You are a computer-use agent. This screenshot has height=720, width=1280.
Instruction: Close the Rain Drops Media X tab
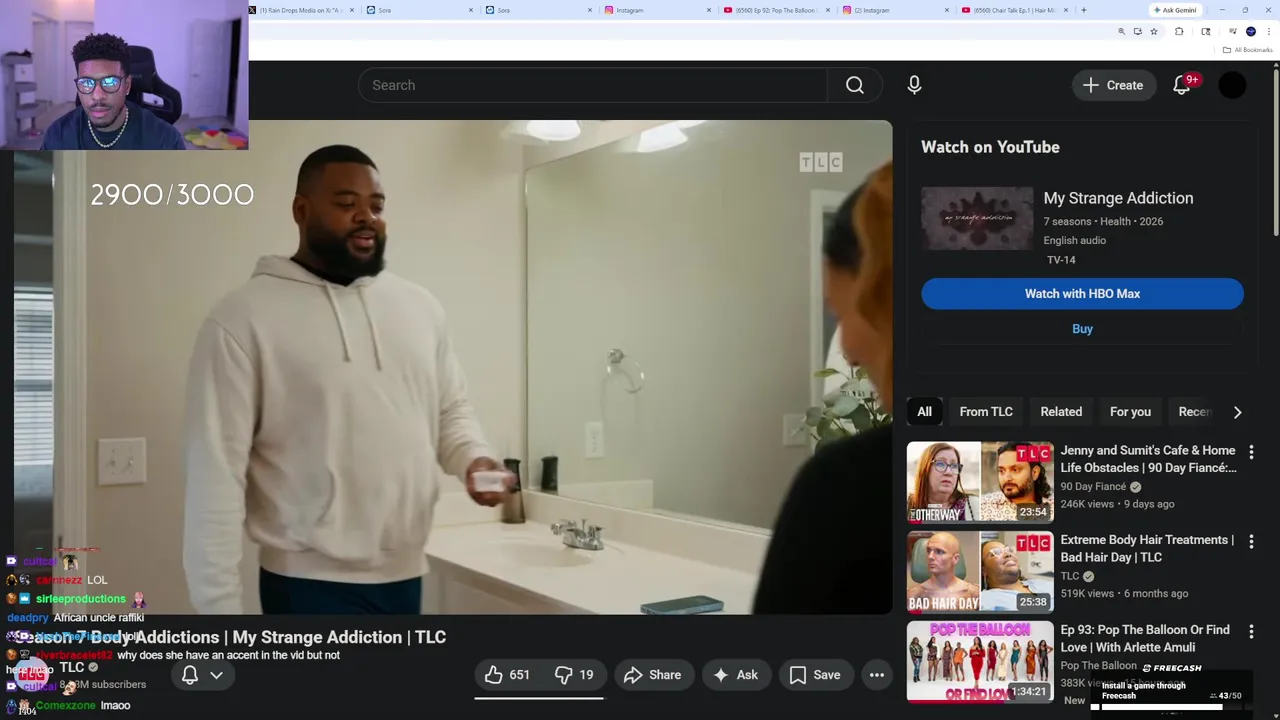coord(352,10)
